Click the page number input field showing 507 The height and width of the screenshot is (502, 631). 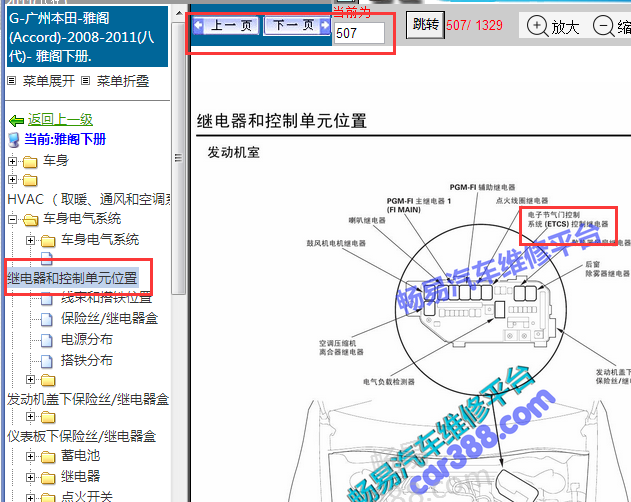click(x=359, y=33)
